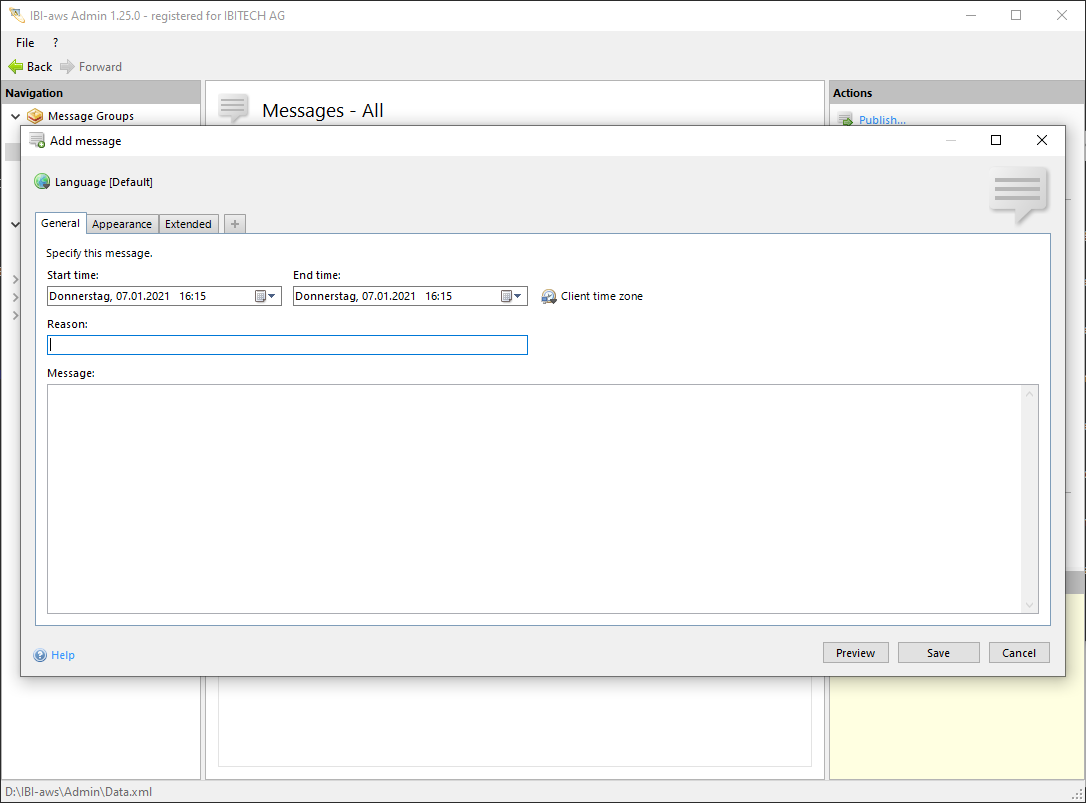Click the Message Groups box icon

(35, 116)
